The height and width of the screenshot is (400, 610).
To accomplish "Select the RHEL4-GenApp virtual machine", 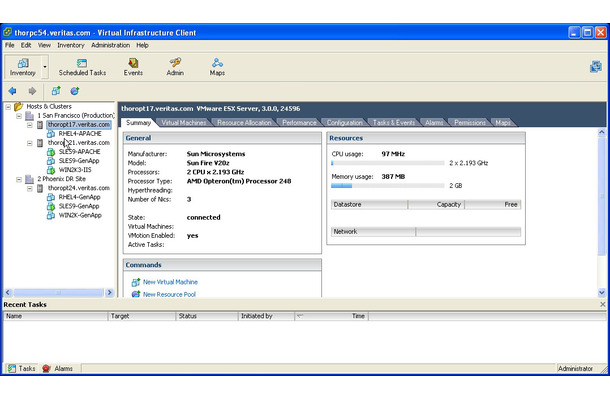I will [79, 197].
